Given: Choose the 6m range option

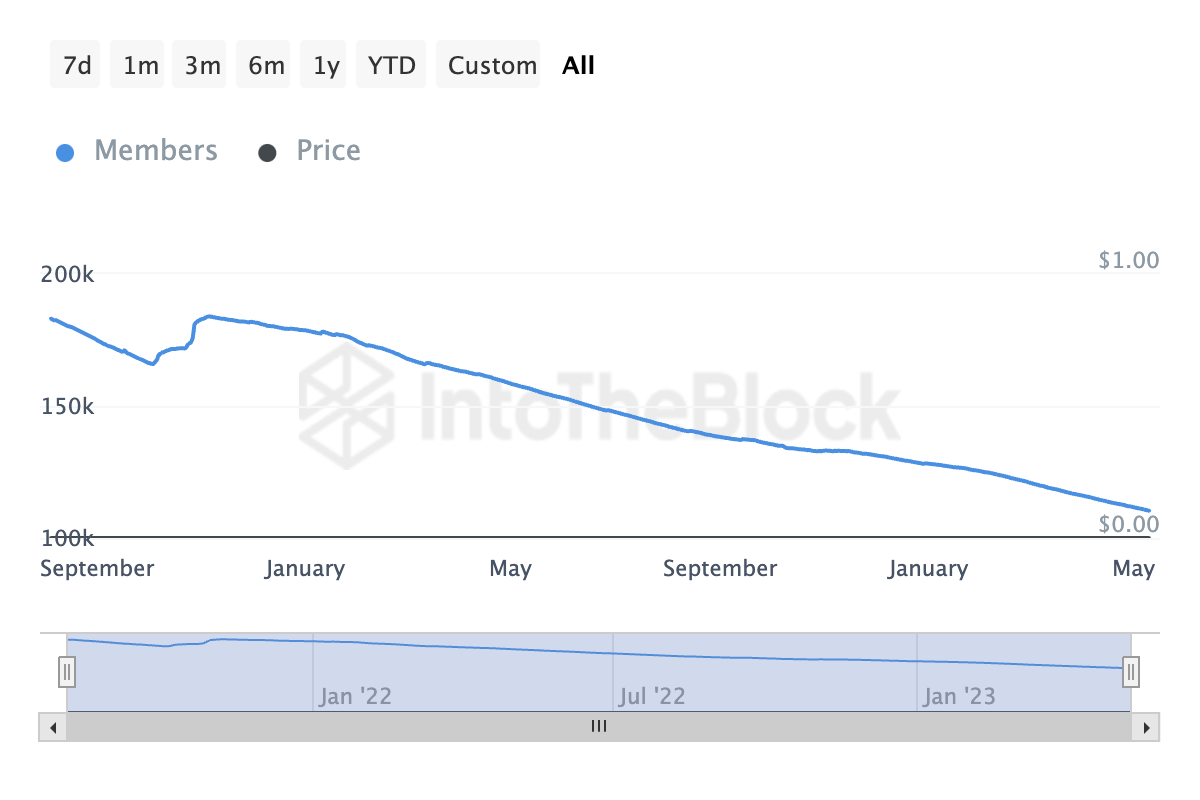Looking at the screenshot, I should 266,66.
